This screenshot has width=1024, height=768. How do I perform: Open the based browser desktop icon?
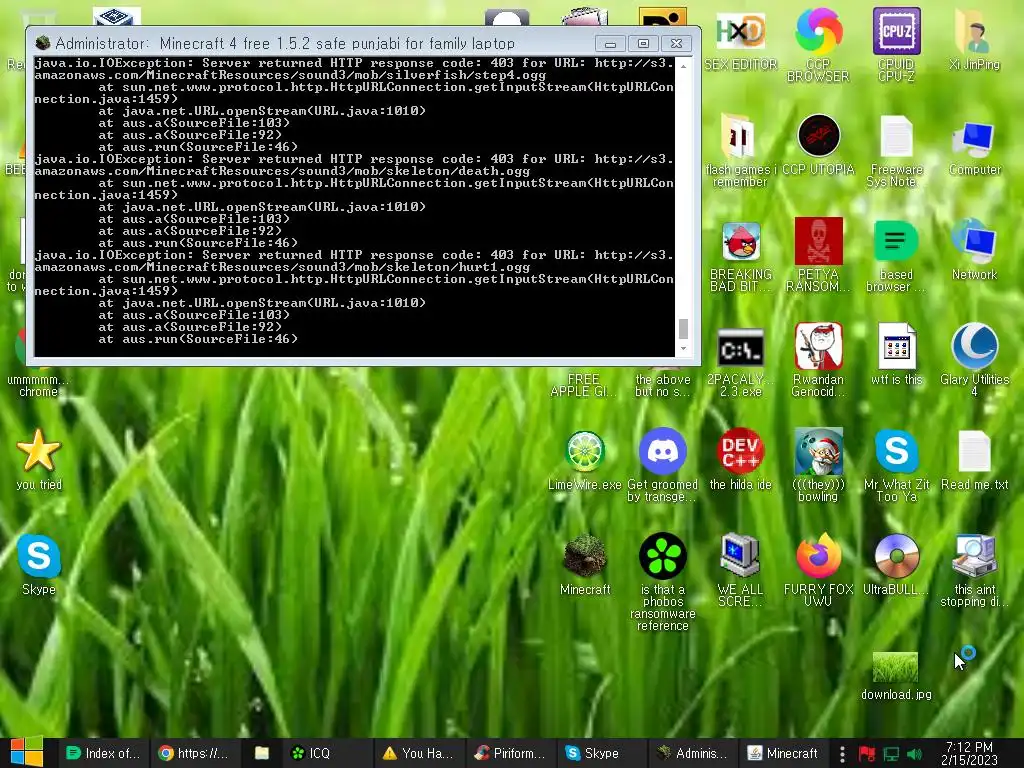[896, 241]
